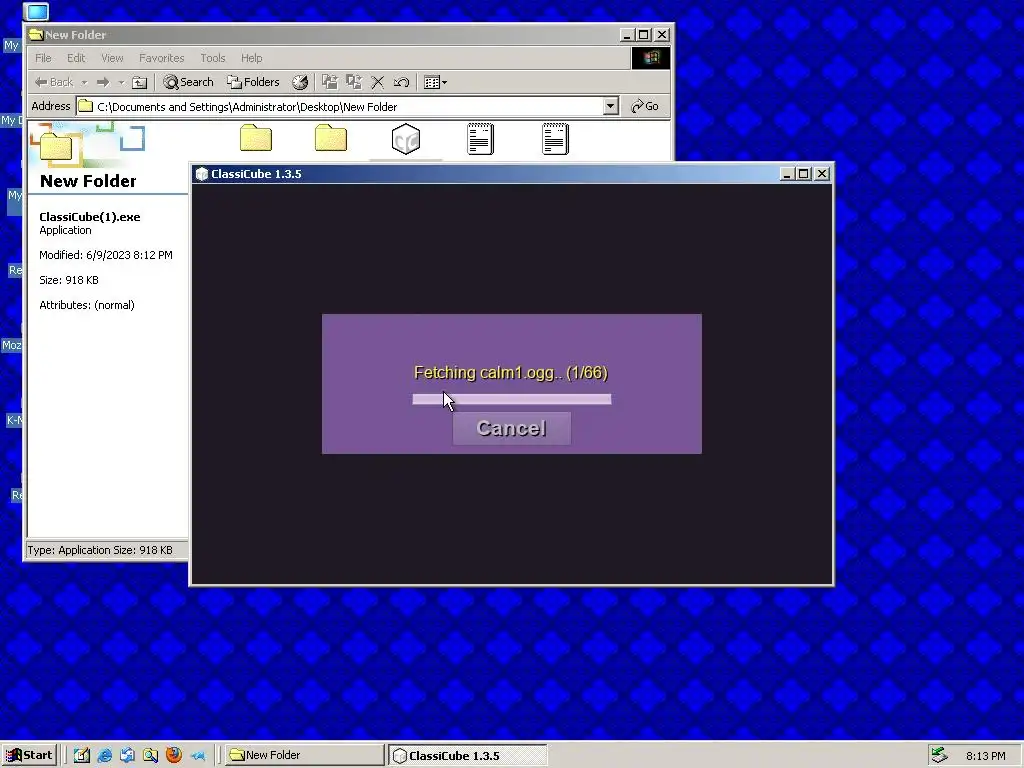Select the ClassiCube cube application icon
This screenshot has height=768, width=1024.
(406, 139)
